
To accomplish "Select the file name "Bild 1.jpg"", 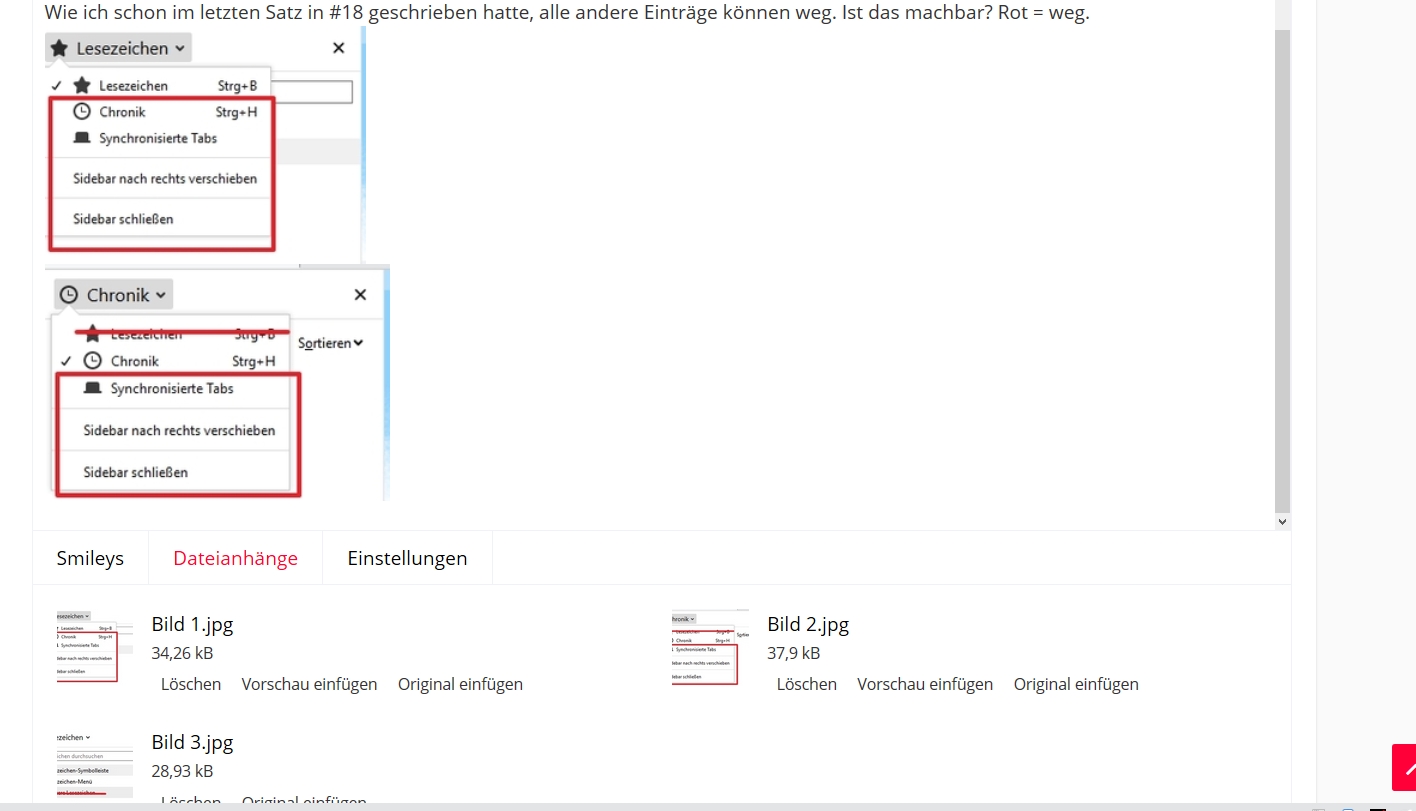I will tap(192, 624).
